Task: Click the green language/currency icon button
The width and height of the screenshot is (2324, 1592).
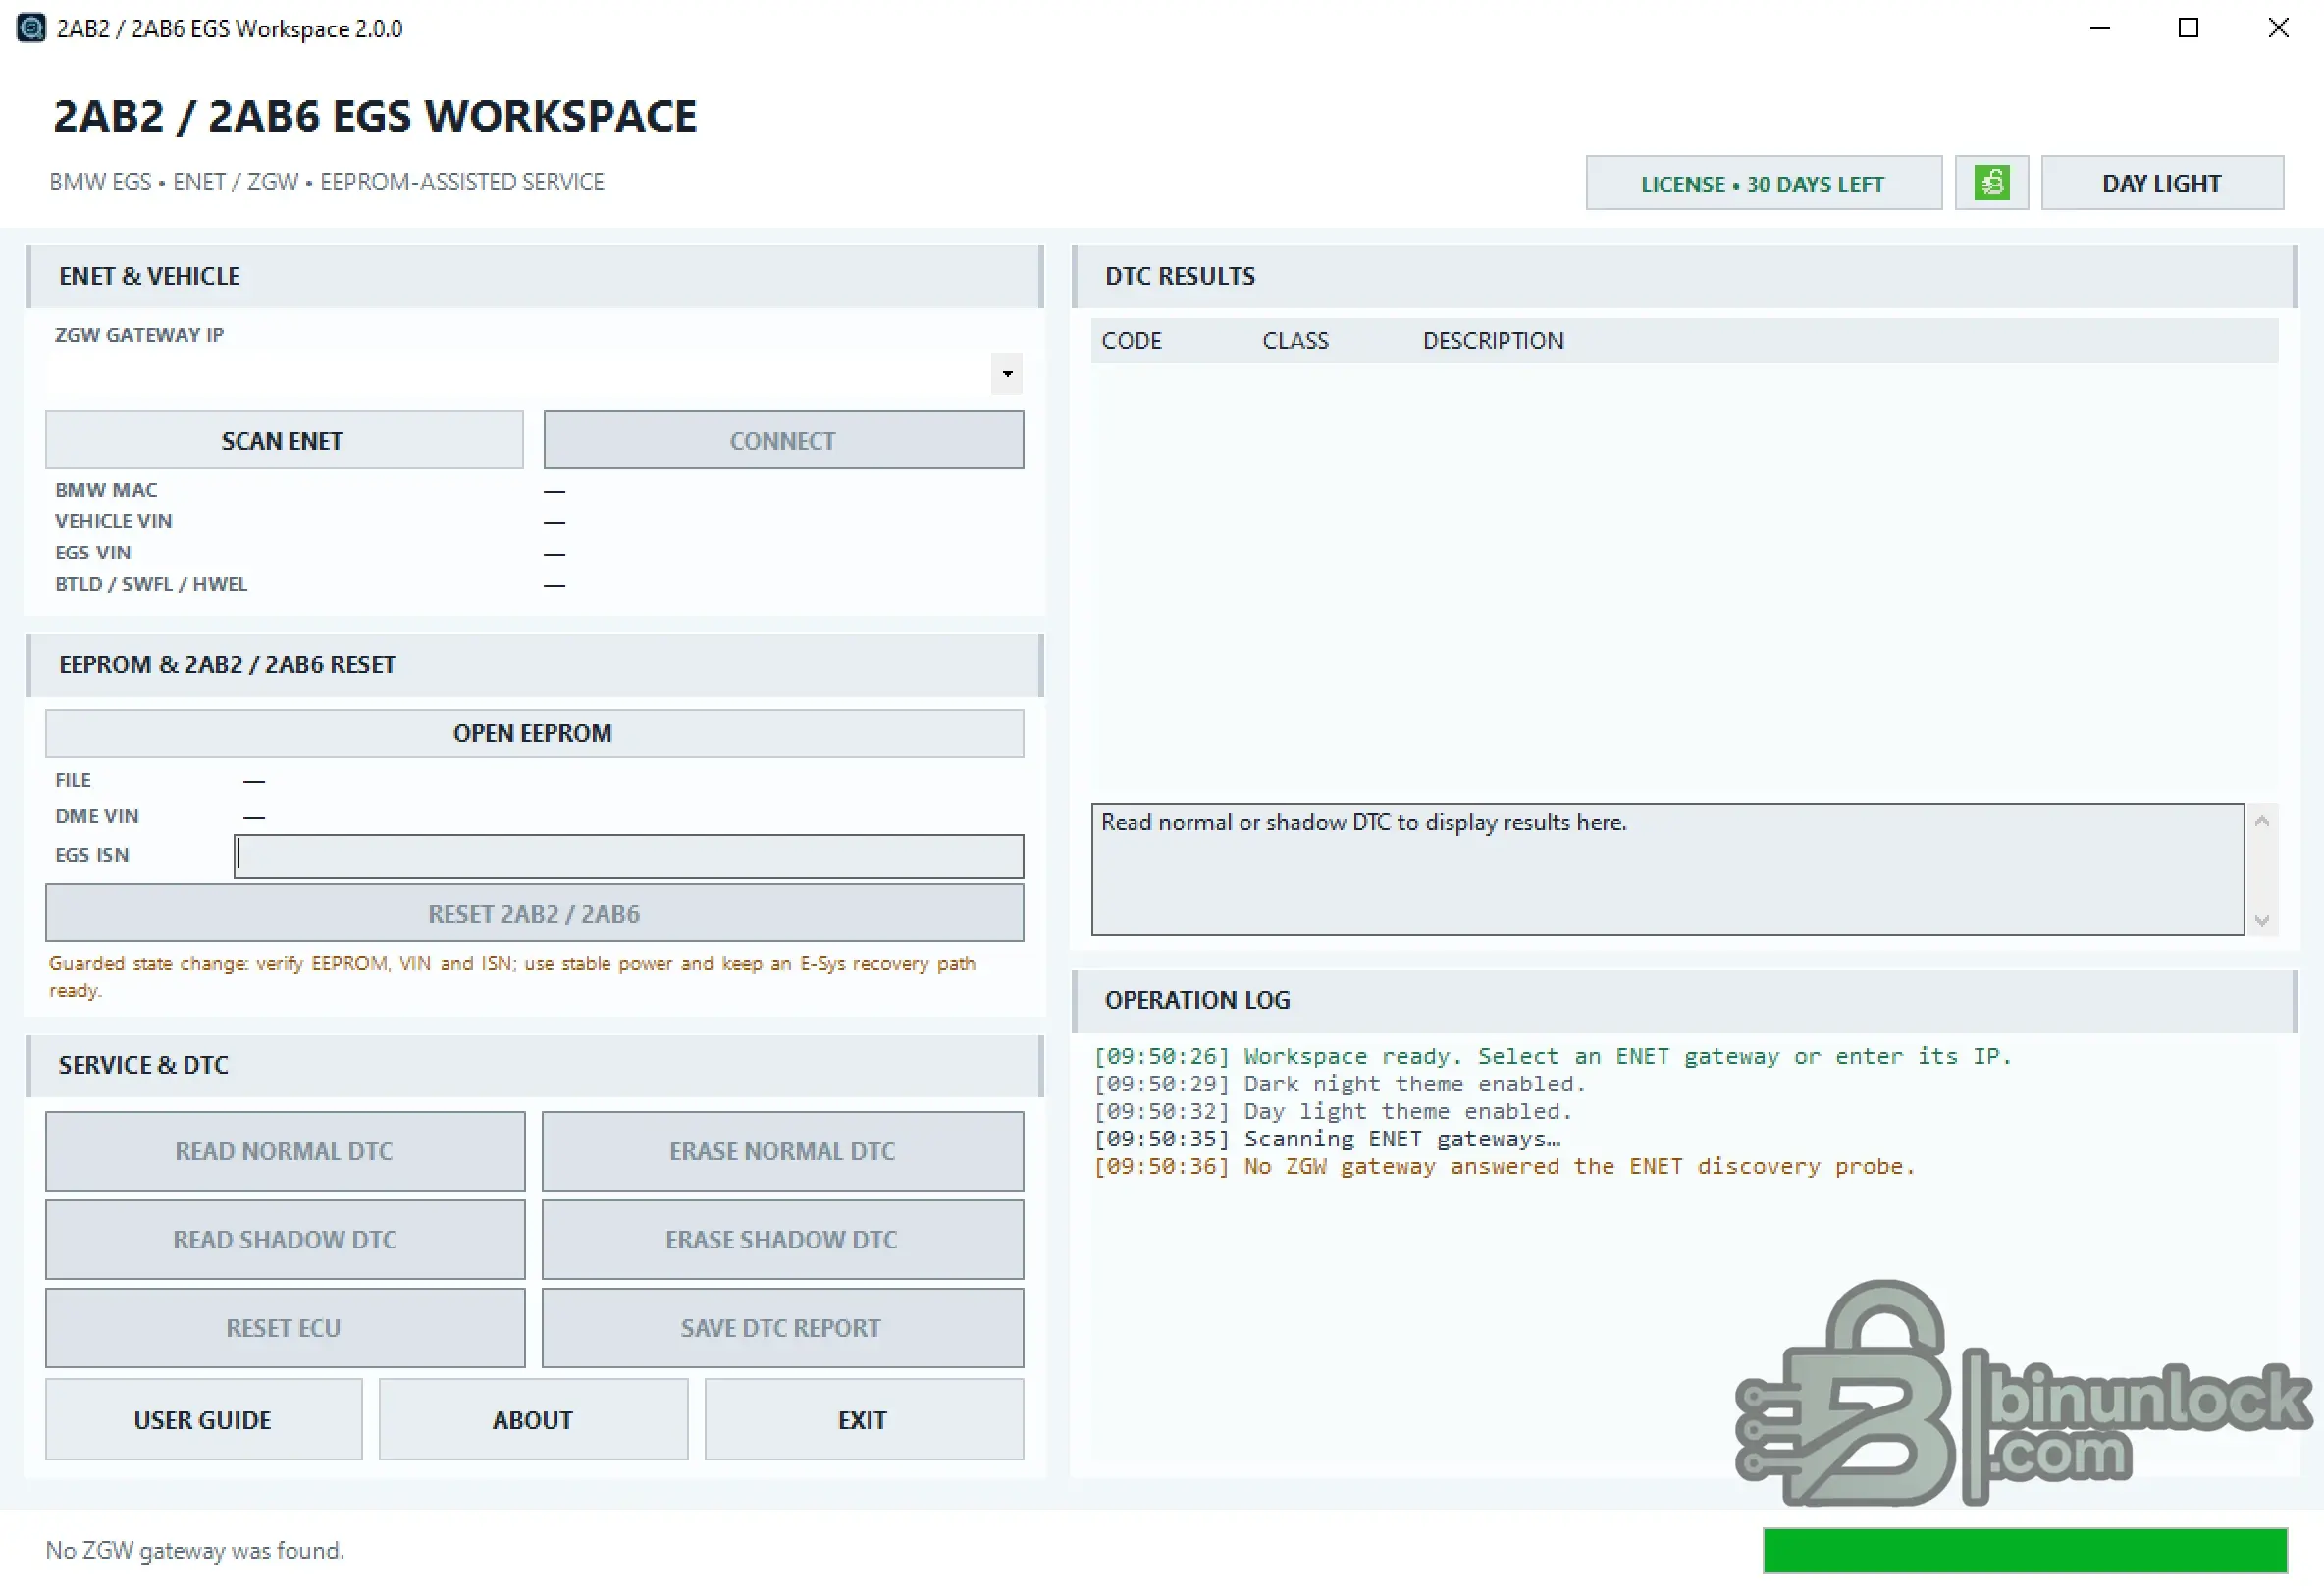Action: tap(1991, 183)
